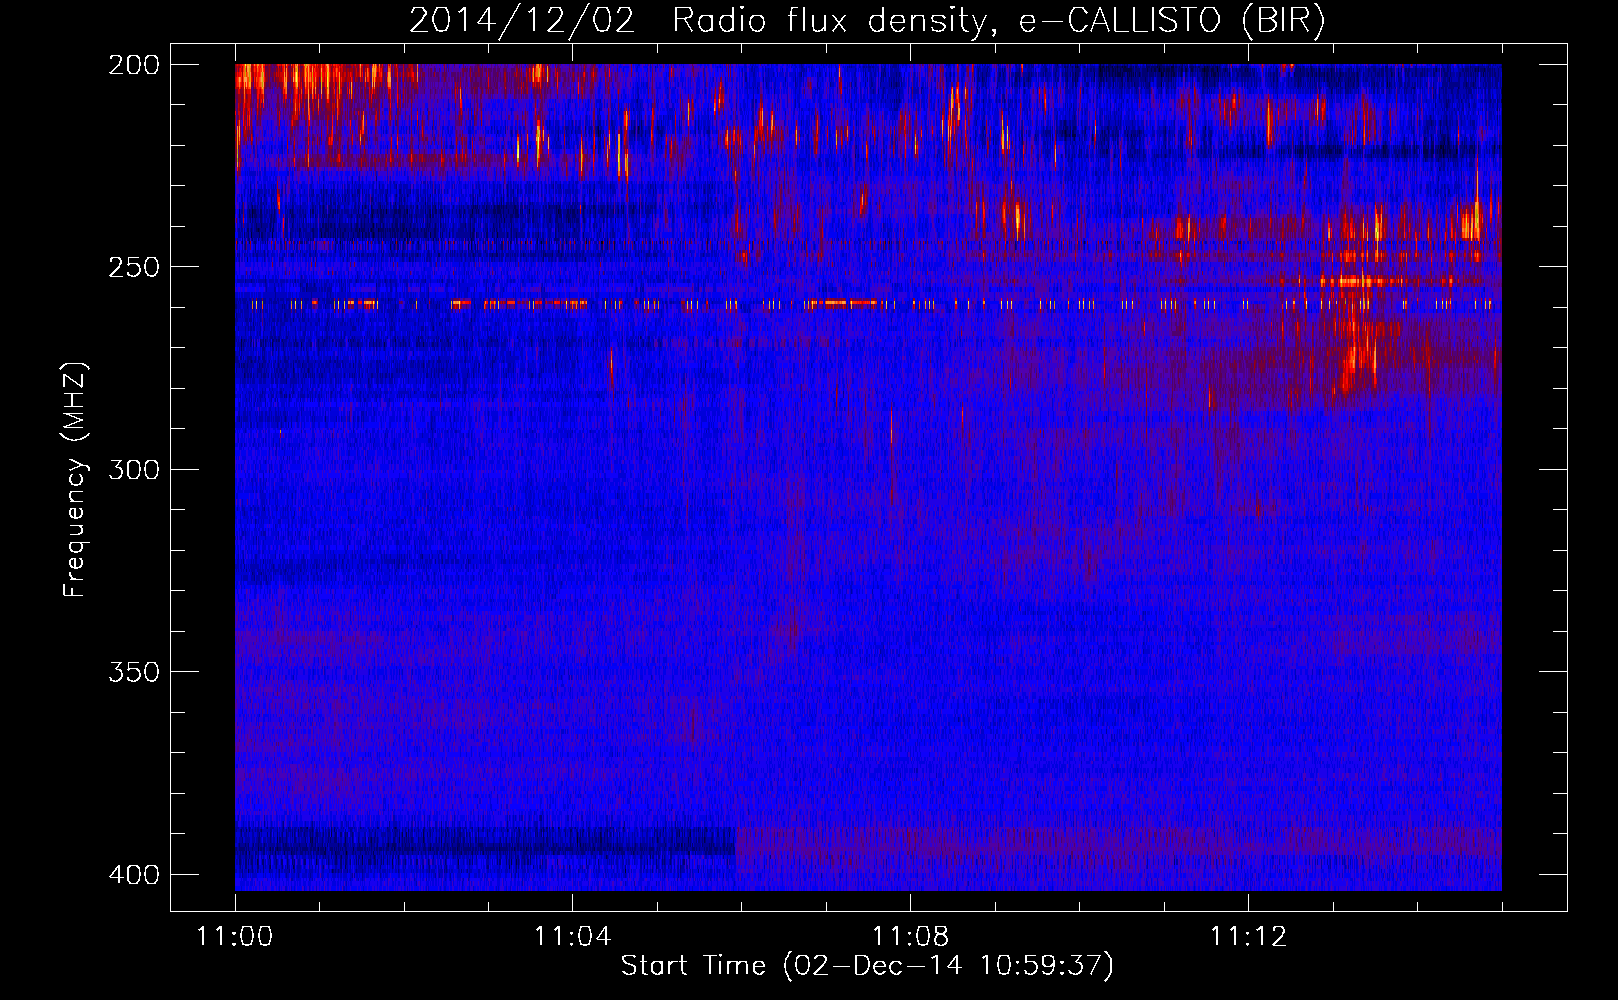Click the 300 frequency tick label
The width and height of the screenshot is (1618, 1000).
click(134, 470)
